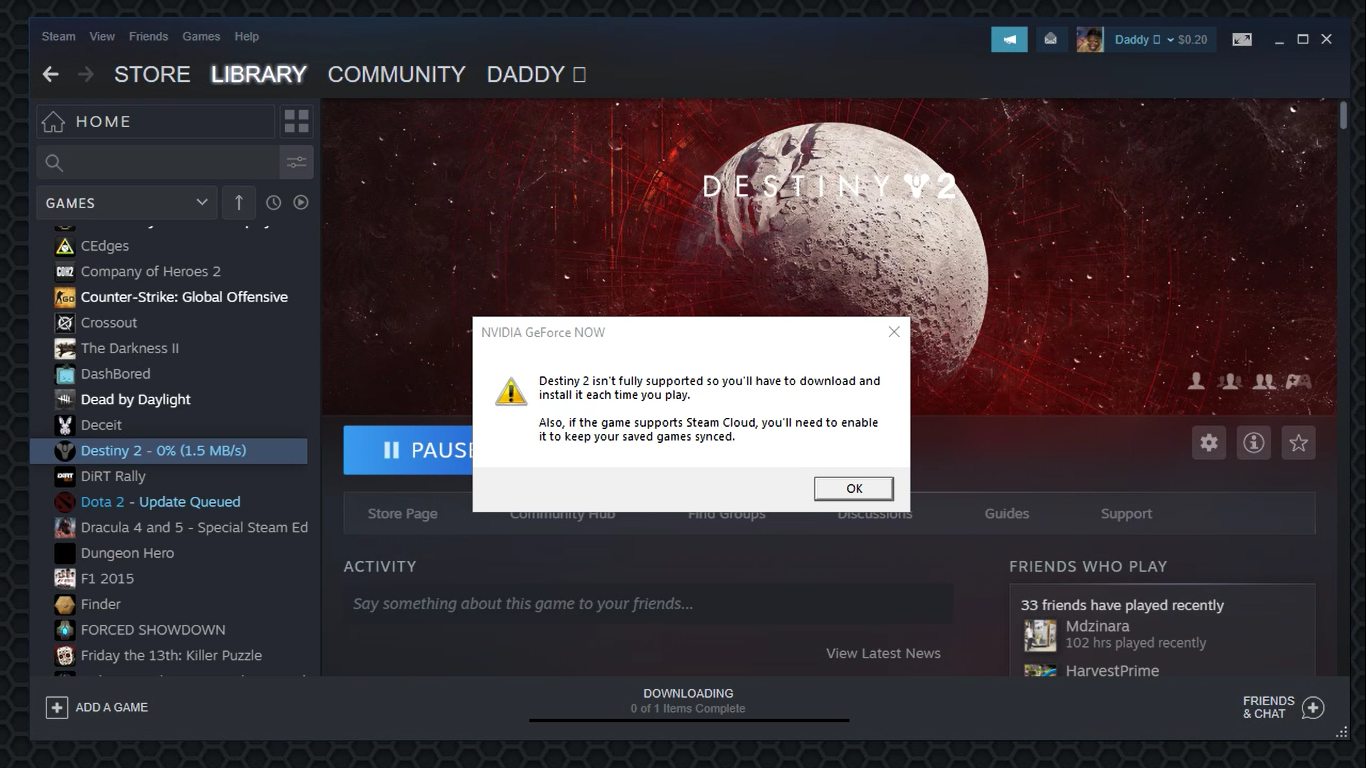
Task: Click the library page vertical scrollbar
Action: (1343, 115)
